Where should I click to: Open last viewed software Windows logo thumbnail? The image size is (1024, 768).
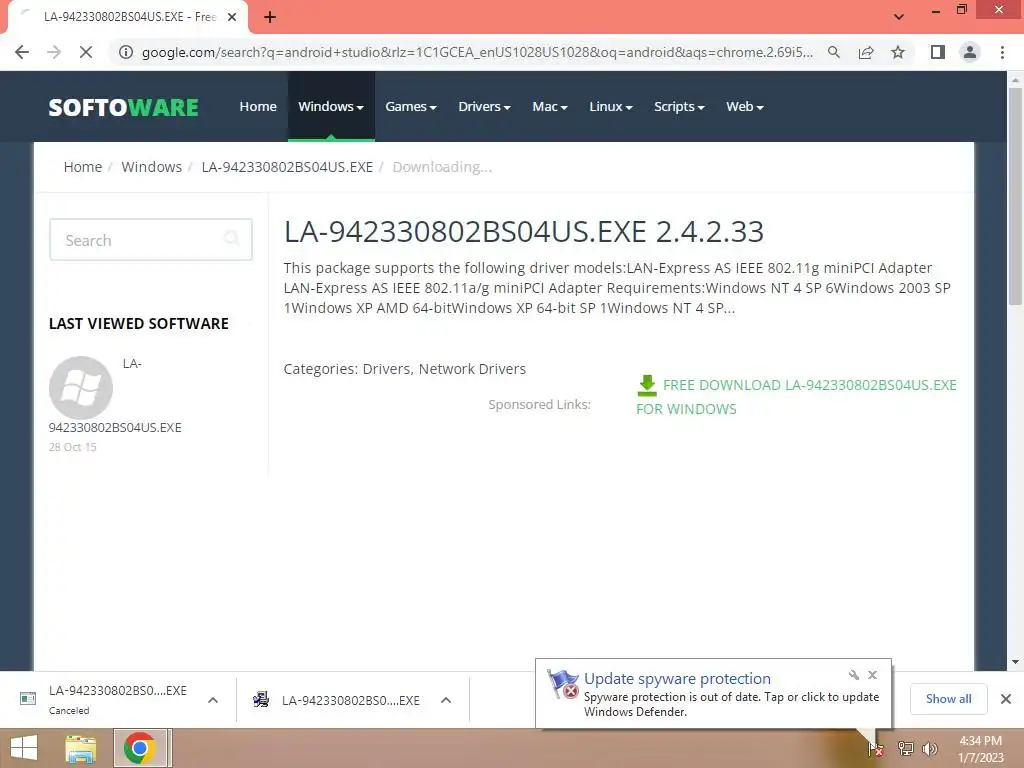tap(81, 388)
